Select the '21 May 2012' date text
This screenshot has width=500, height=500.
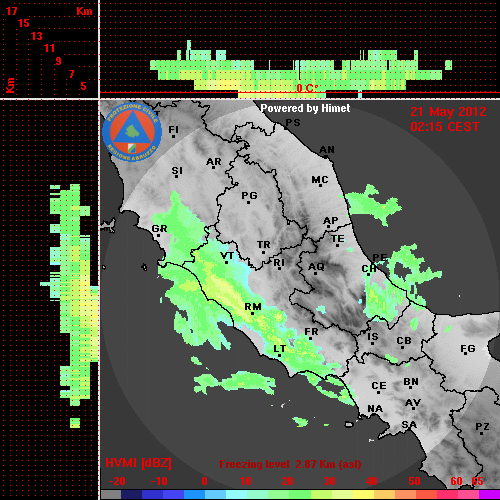click(x=448, y=112)
